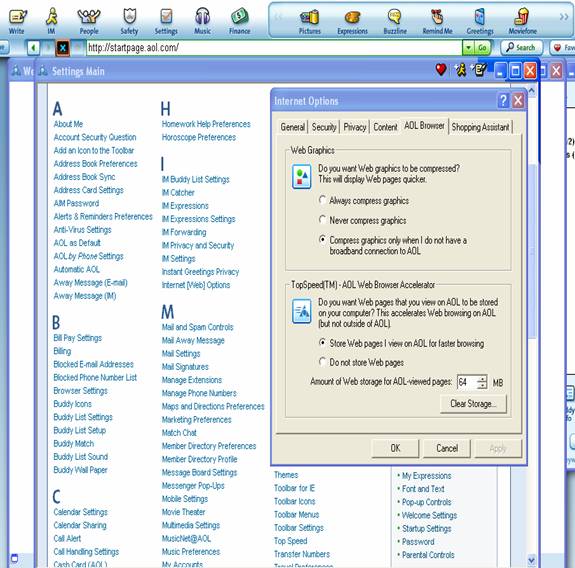Open the Buddy List Sound link
Image resolution: width=575 pixels, height=568 pixels.
click(81, 457)
